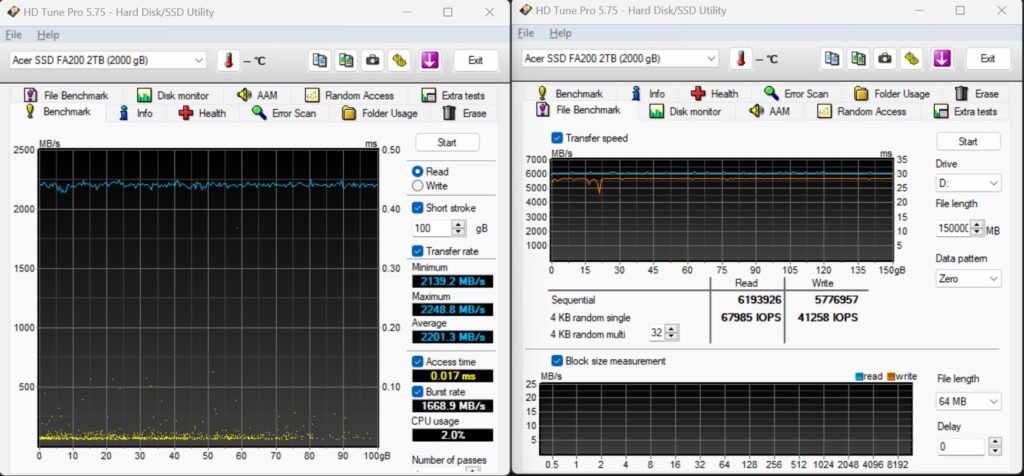
Task: Open Benchmark tab in right window
Action: [570, 93]
